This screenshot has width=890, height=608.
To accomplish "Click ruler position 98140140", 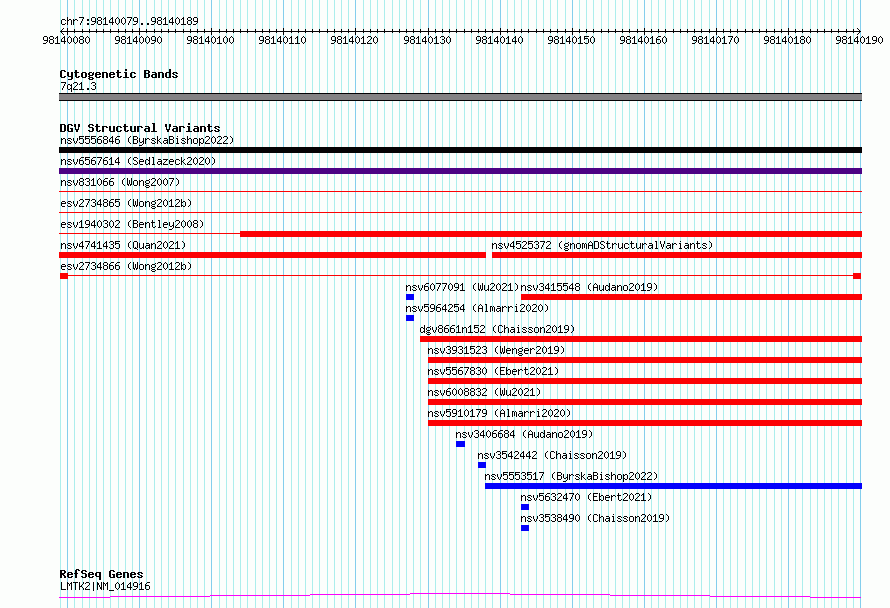I will pyautogui.click(x=499, y=40).
